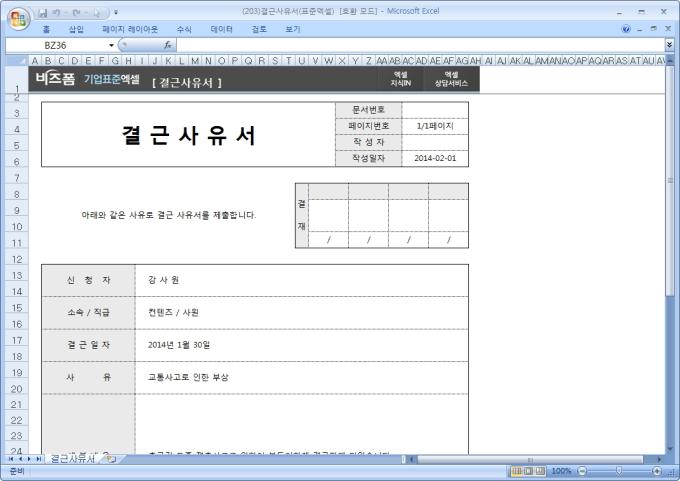Click the Redo icon in Quick Access Toolbar
This screenshot has height=481, width=680.
[x=76, y=13]
